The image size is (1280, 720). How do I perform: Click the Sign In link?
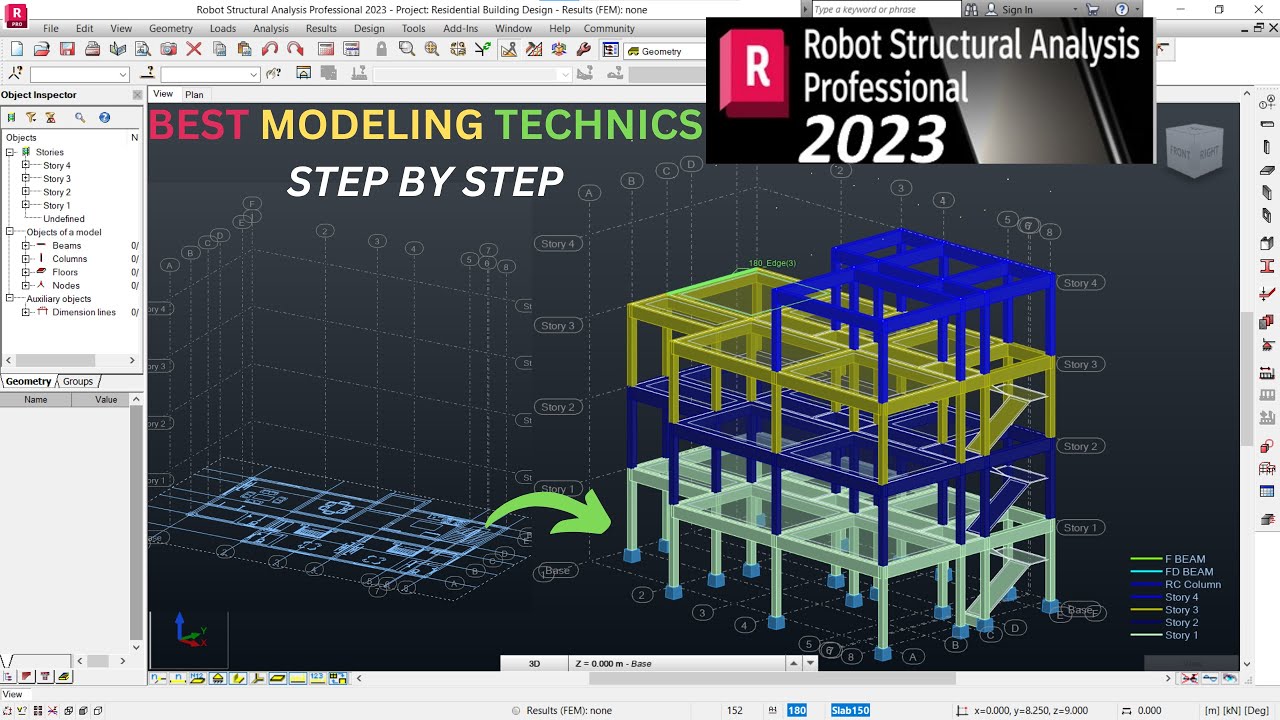pyautogui.click(x=1017, y=9)
